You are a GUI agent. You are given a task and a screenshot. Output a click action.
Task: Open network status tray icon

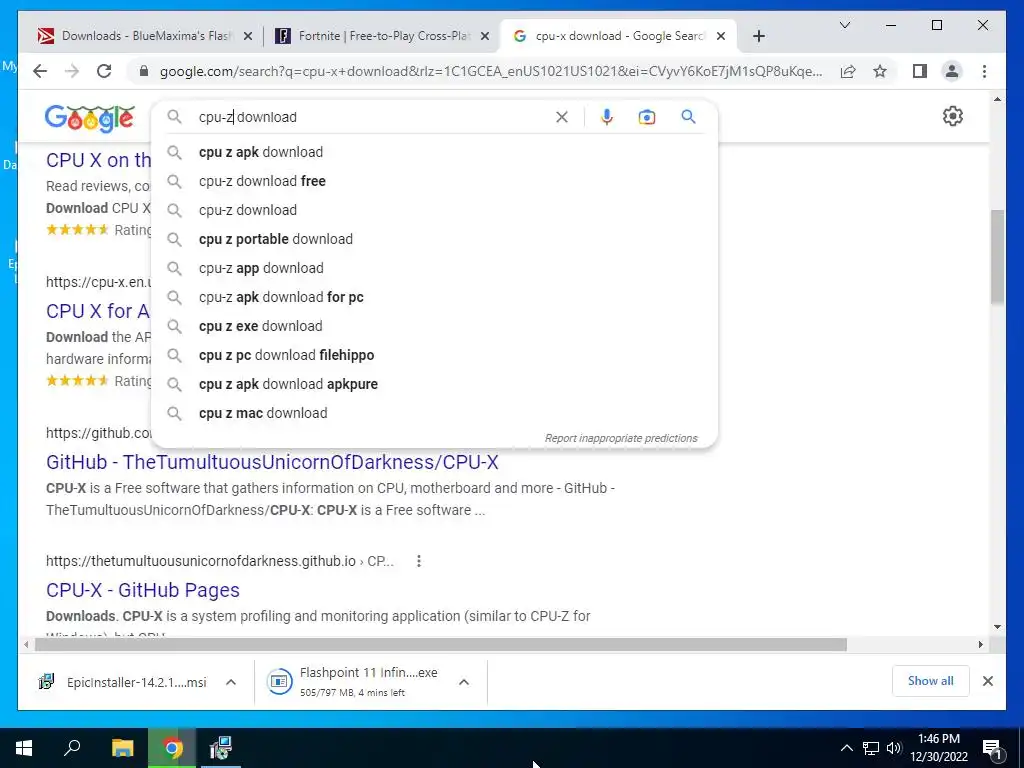(871, 748)
